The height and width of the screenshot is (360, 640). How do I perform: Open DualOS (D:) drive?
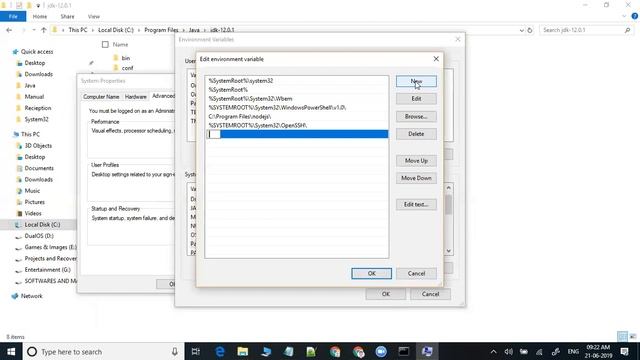pos(39,236)
